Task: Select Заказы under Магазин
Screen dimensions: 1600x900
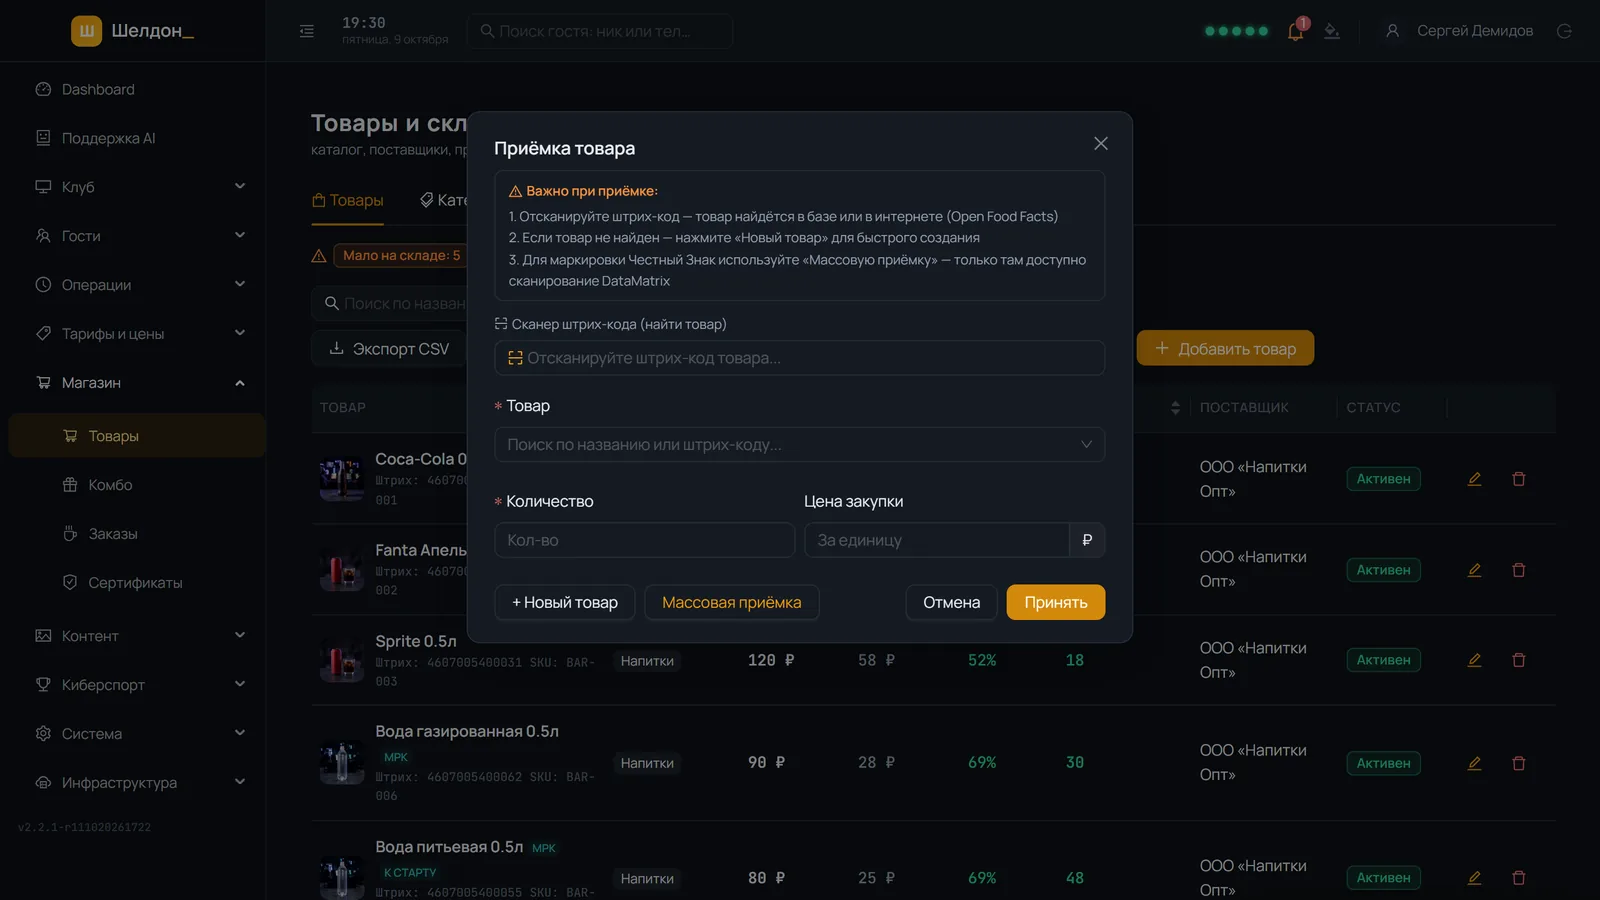Action: pos(137,534)
